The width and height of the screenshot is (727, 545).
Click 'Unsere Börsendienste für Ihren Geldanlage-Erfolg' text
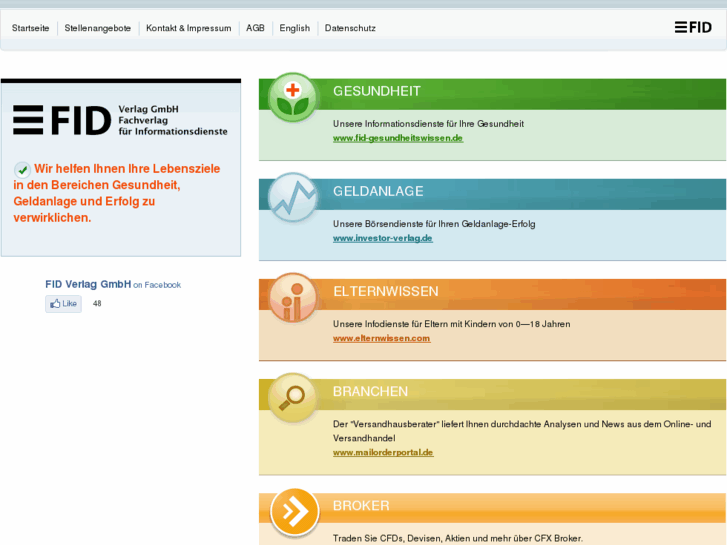pos(434,224)
